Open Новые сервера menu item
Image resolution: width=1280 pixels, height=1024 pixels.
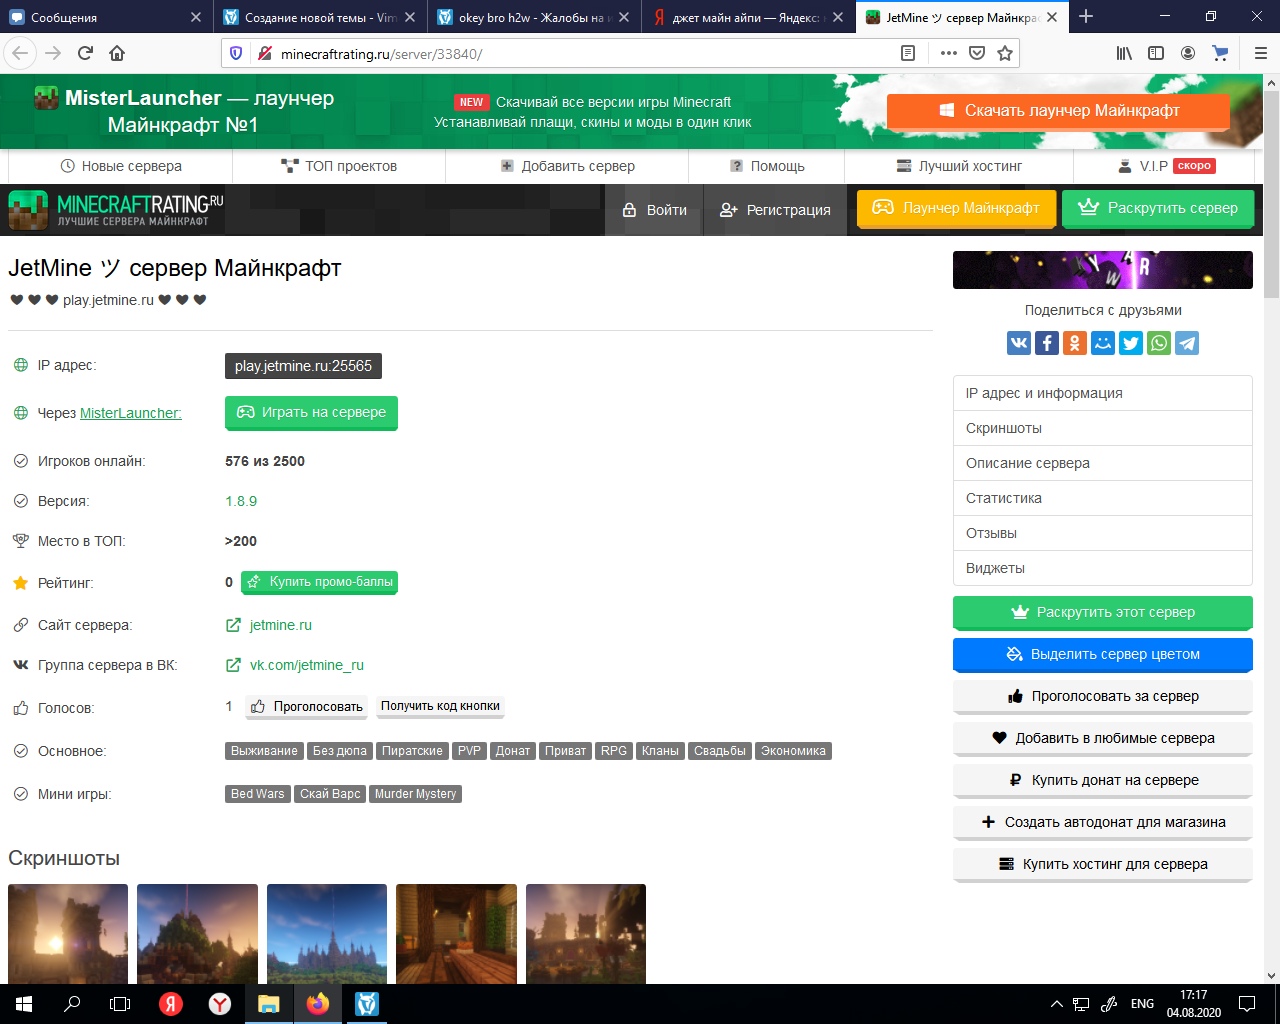[121, 166]
